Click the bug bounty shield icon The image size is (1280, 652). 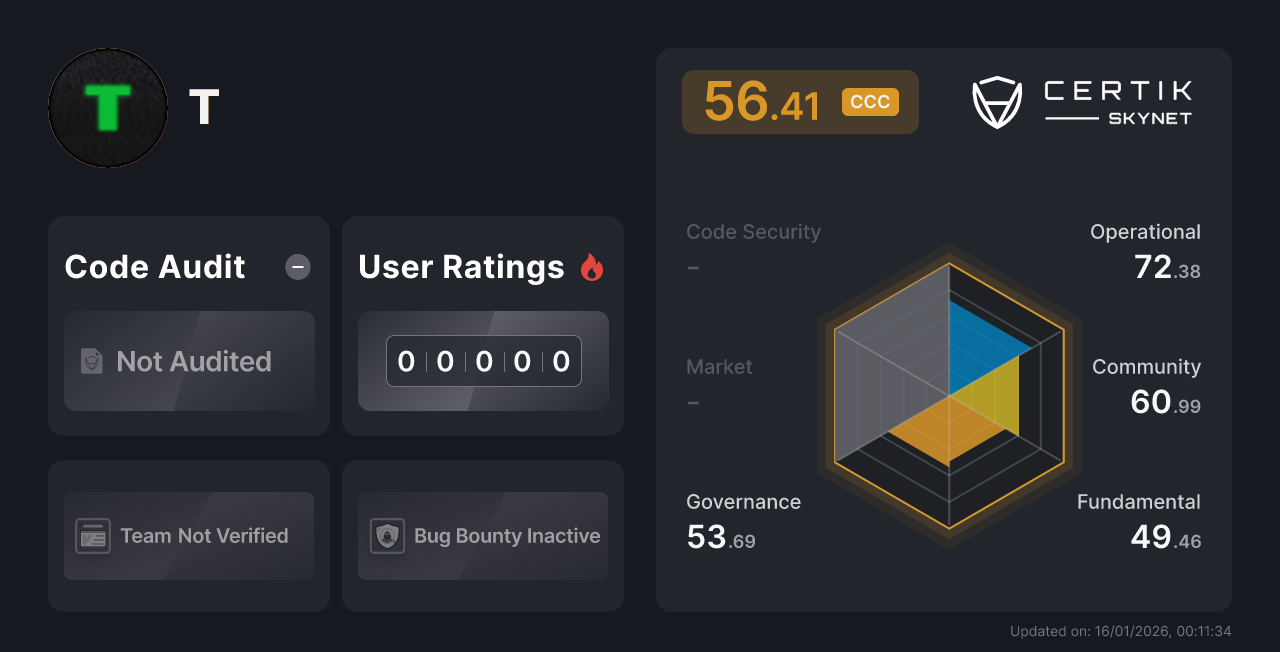388,536
